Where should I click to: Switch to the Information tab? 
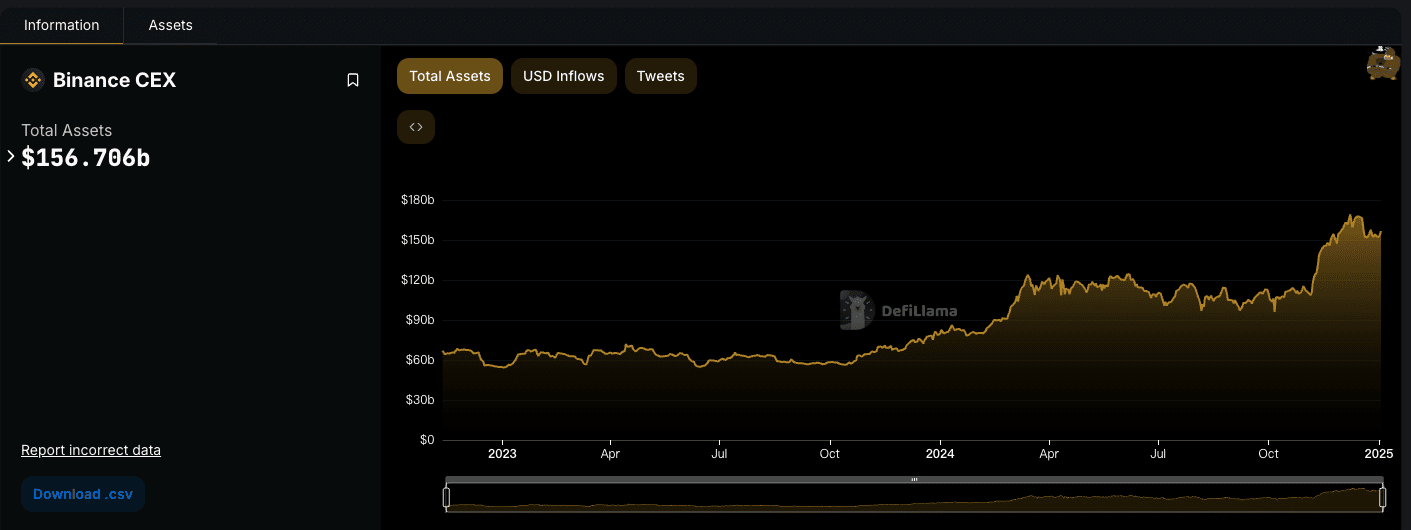click(x=62, y=25)
